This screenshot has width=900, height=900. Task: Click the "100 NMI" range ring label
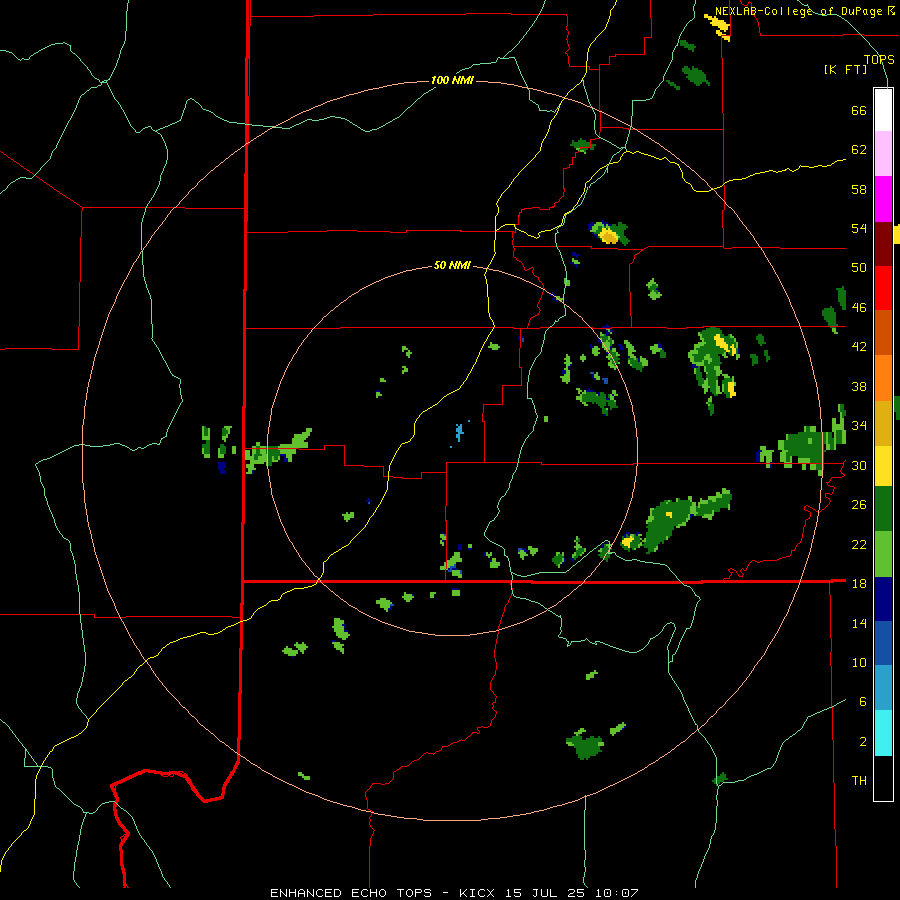click(x=452, y=80)
